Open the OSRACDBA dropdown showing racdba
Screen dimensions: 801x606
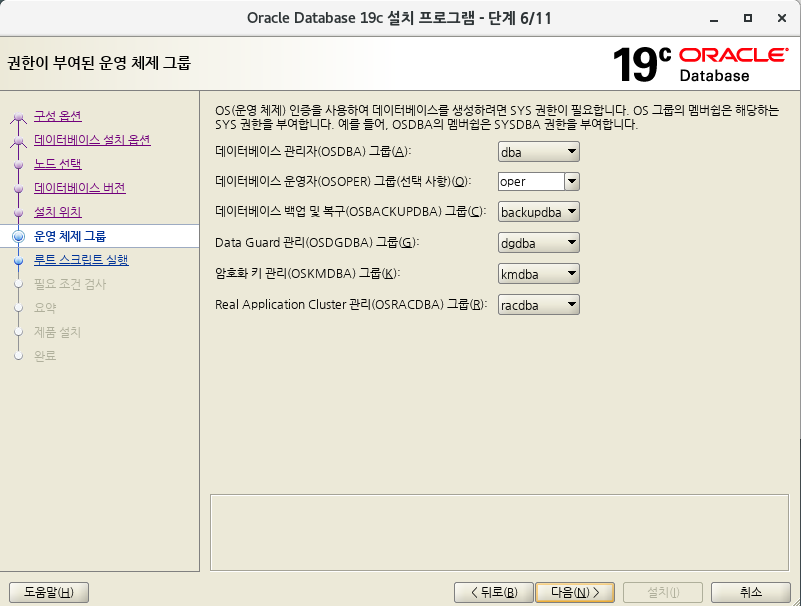tap(538, 305)
